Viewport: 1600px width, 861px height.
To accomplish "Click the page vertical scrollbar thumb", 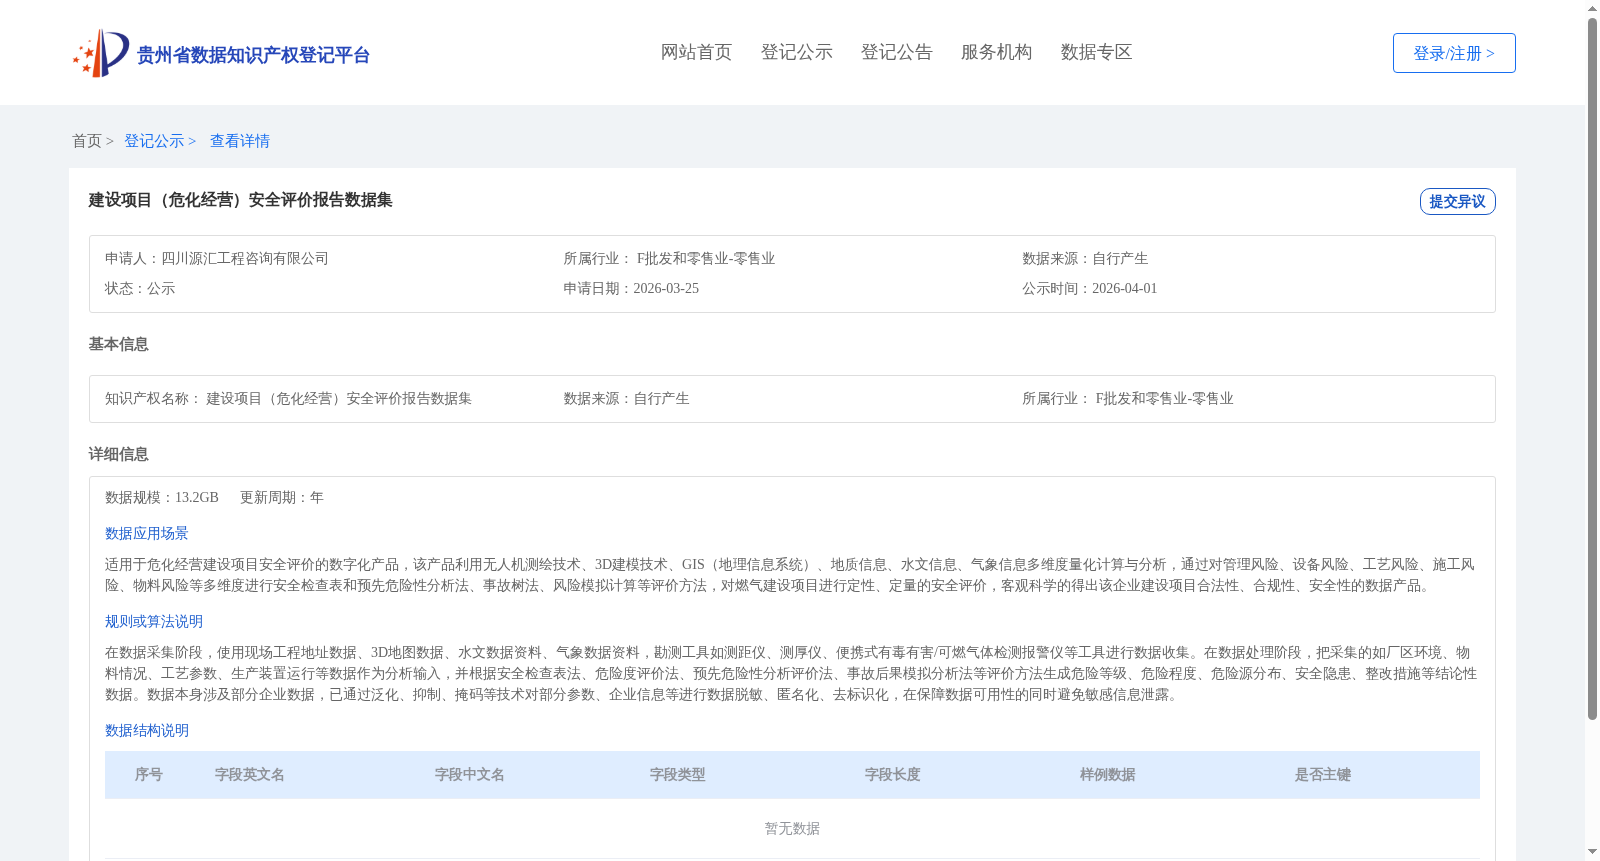I will pos(1592,368).
